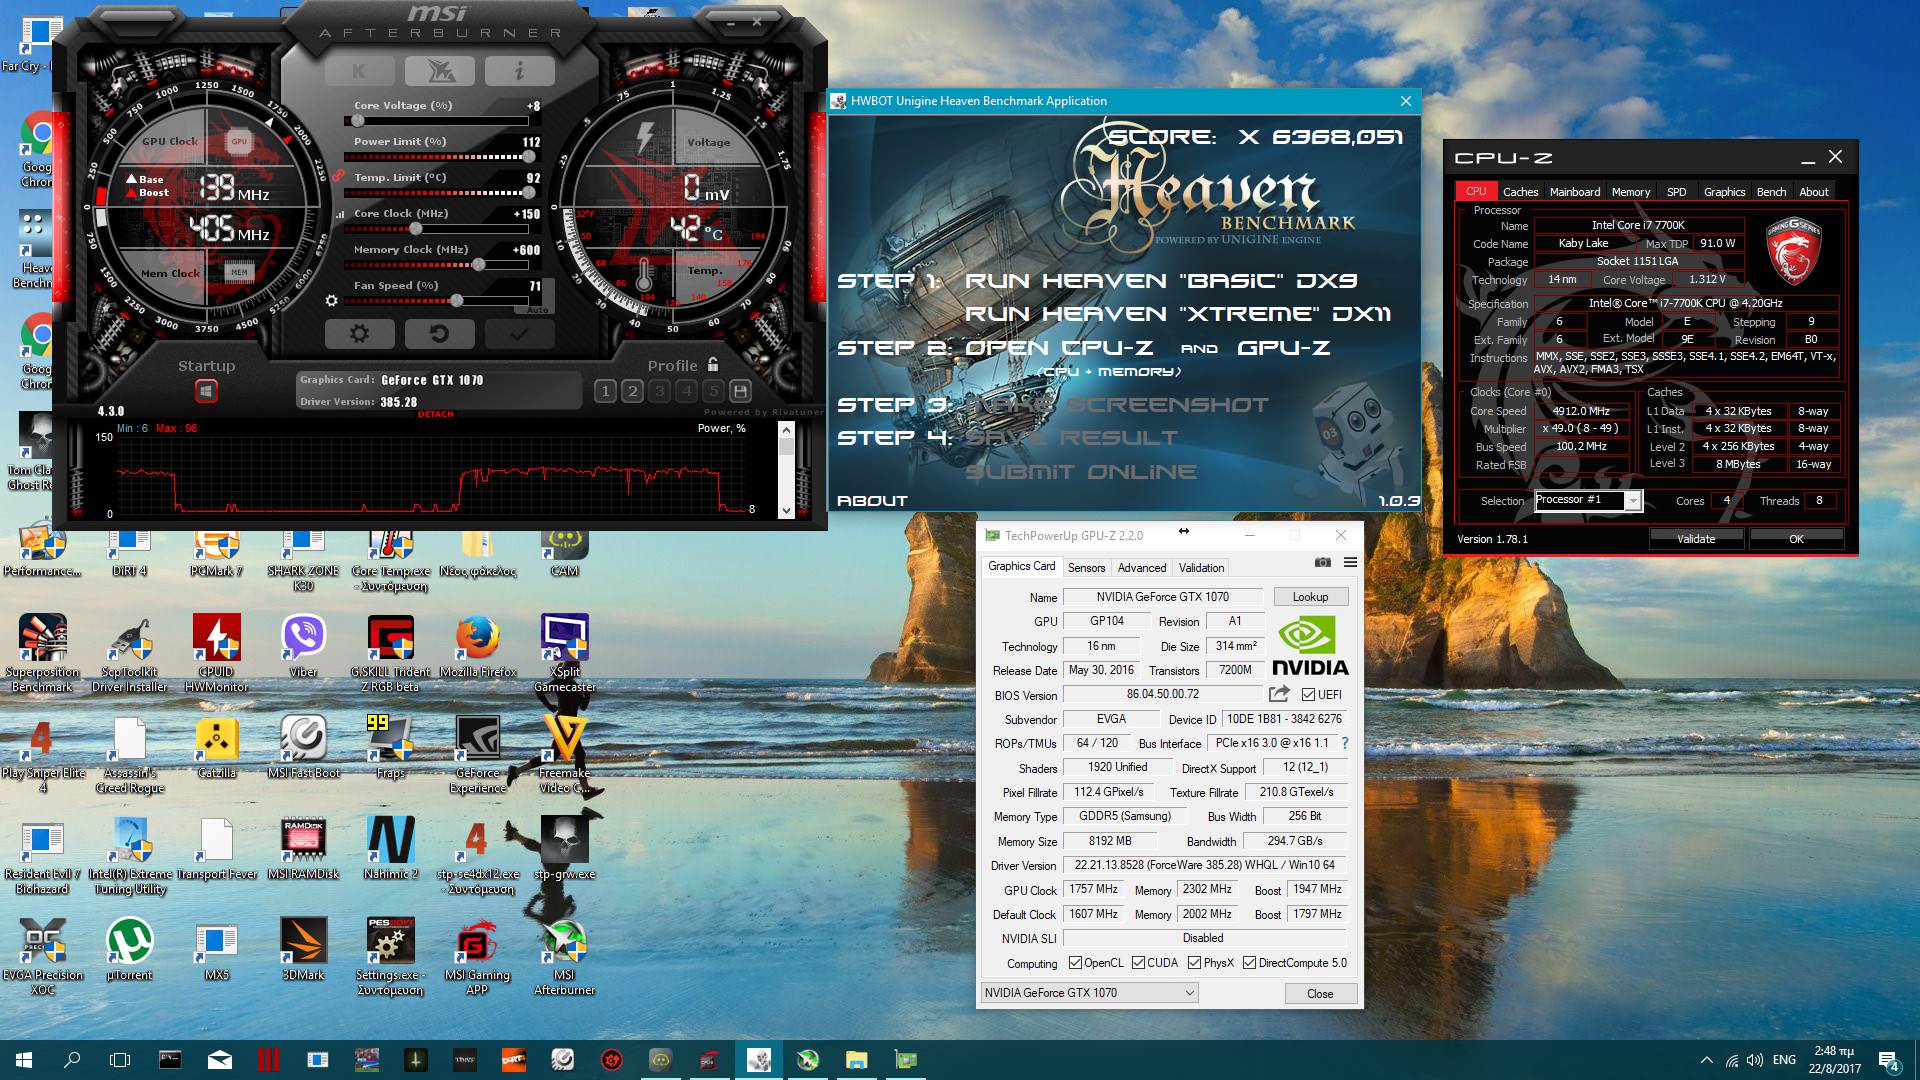Open the CPUID HWMonitor desktop icon
Image resolution: width=1920 pixels, height=1080 pixels.
[216, 653]
